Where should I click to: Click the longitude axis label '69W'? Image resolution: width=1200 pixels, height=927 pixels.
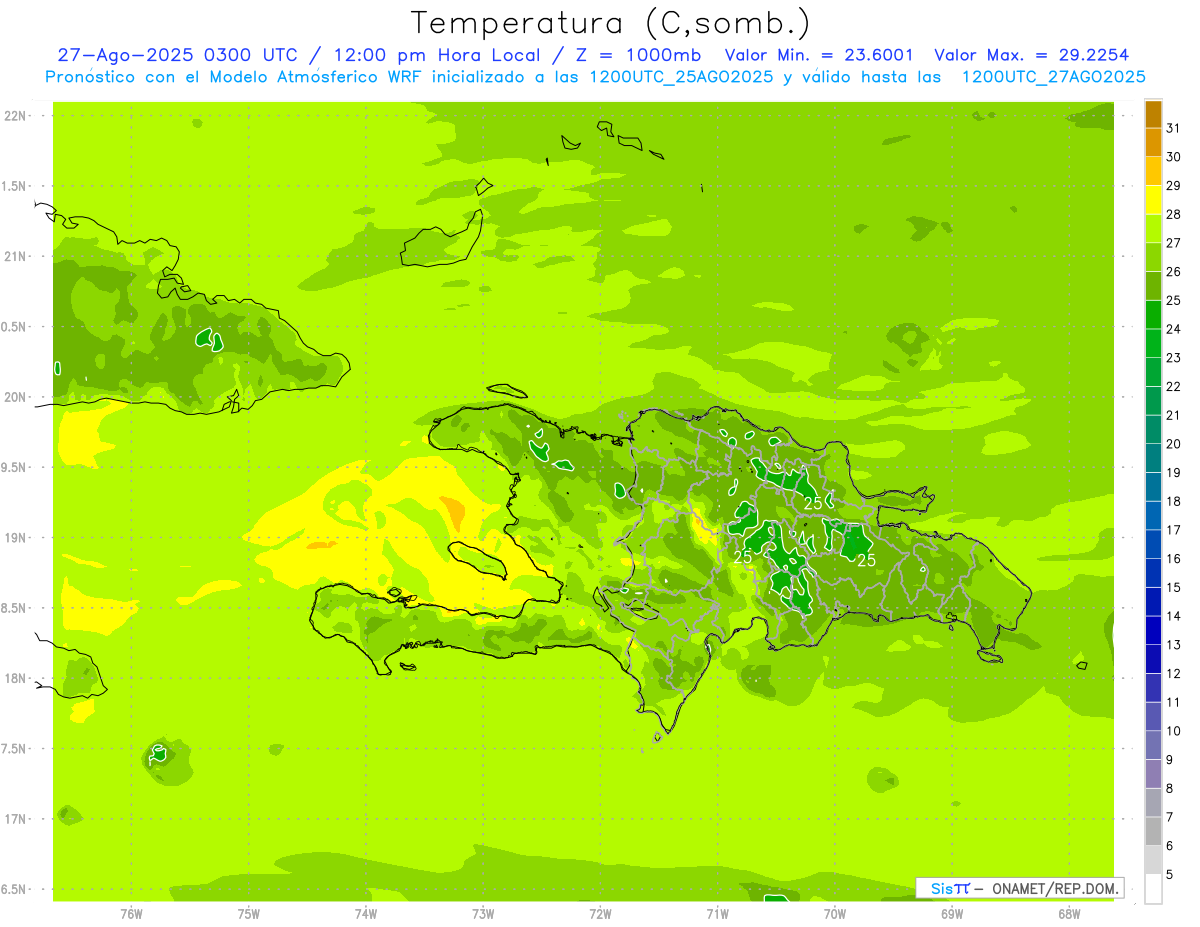point(952,914)
